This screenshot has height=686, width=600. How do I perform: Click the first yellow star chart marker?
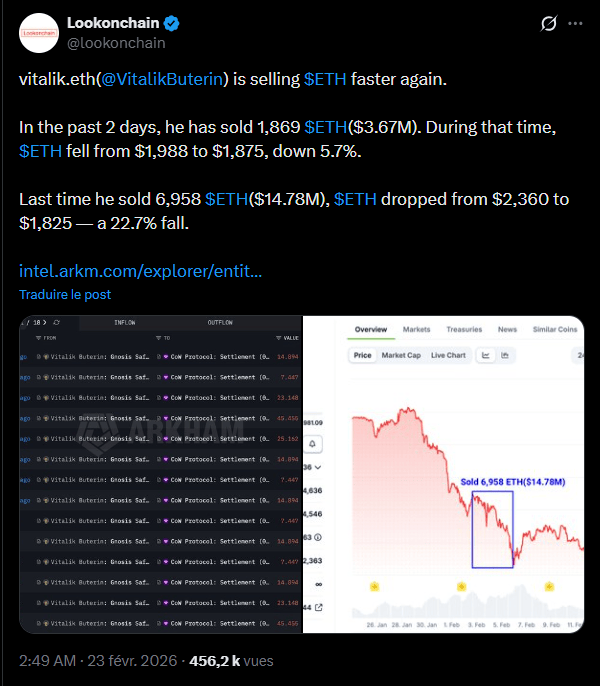point(374,586)
